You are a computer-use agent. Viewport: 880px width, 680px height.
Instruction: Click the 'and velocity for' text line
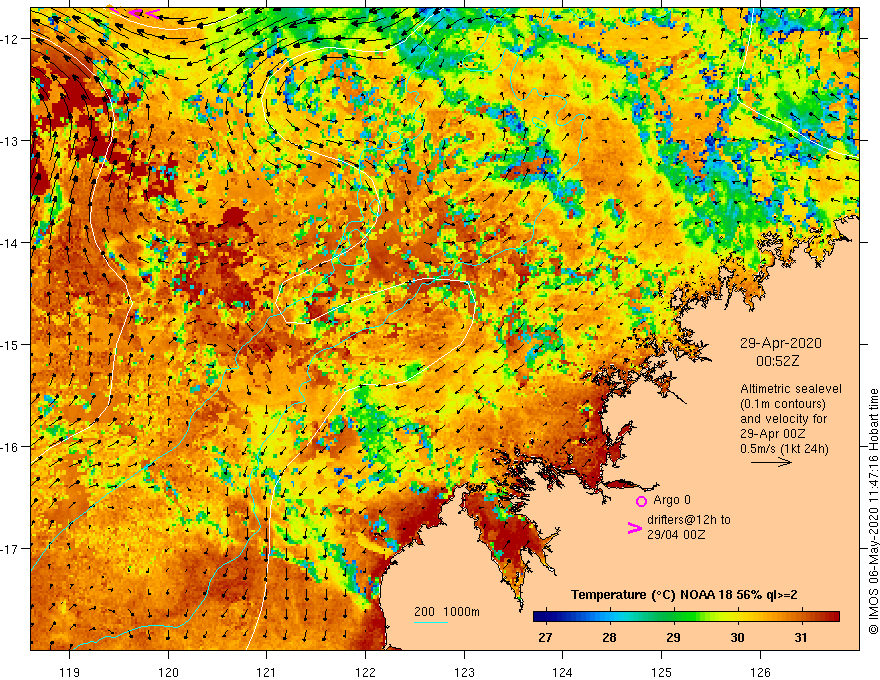point(783,419)
